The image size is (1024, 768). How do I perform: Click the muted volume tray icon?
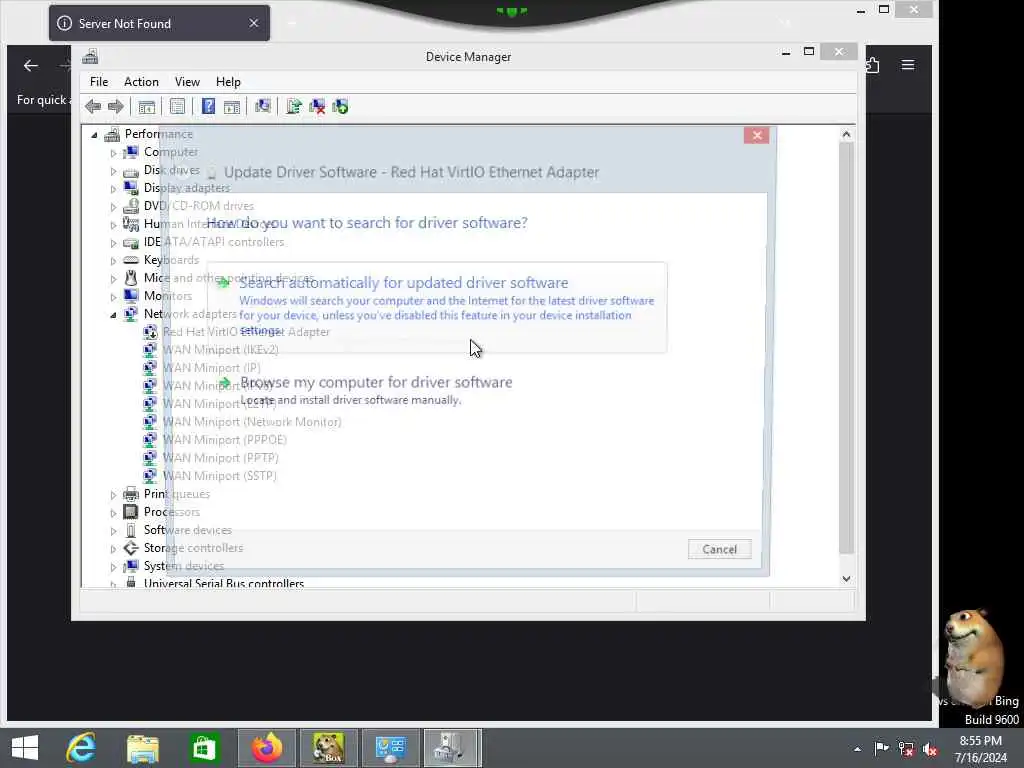pyautogui.click(x=930, y=749)
